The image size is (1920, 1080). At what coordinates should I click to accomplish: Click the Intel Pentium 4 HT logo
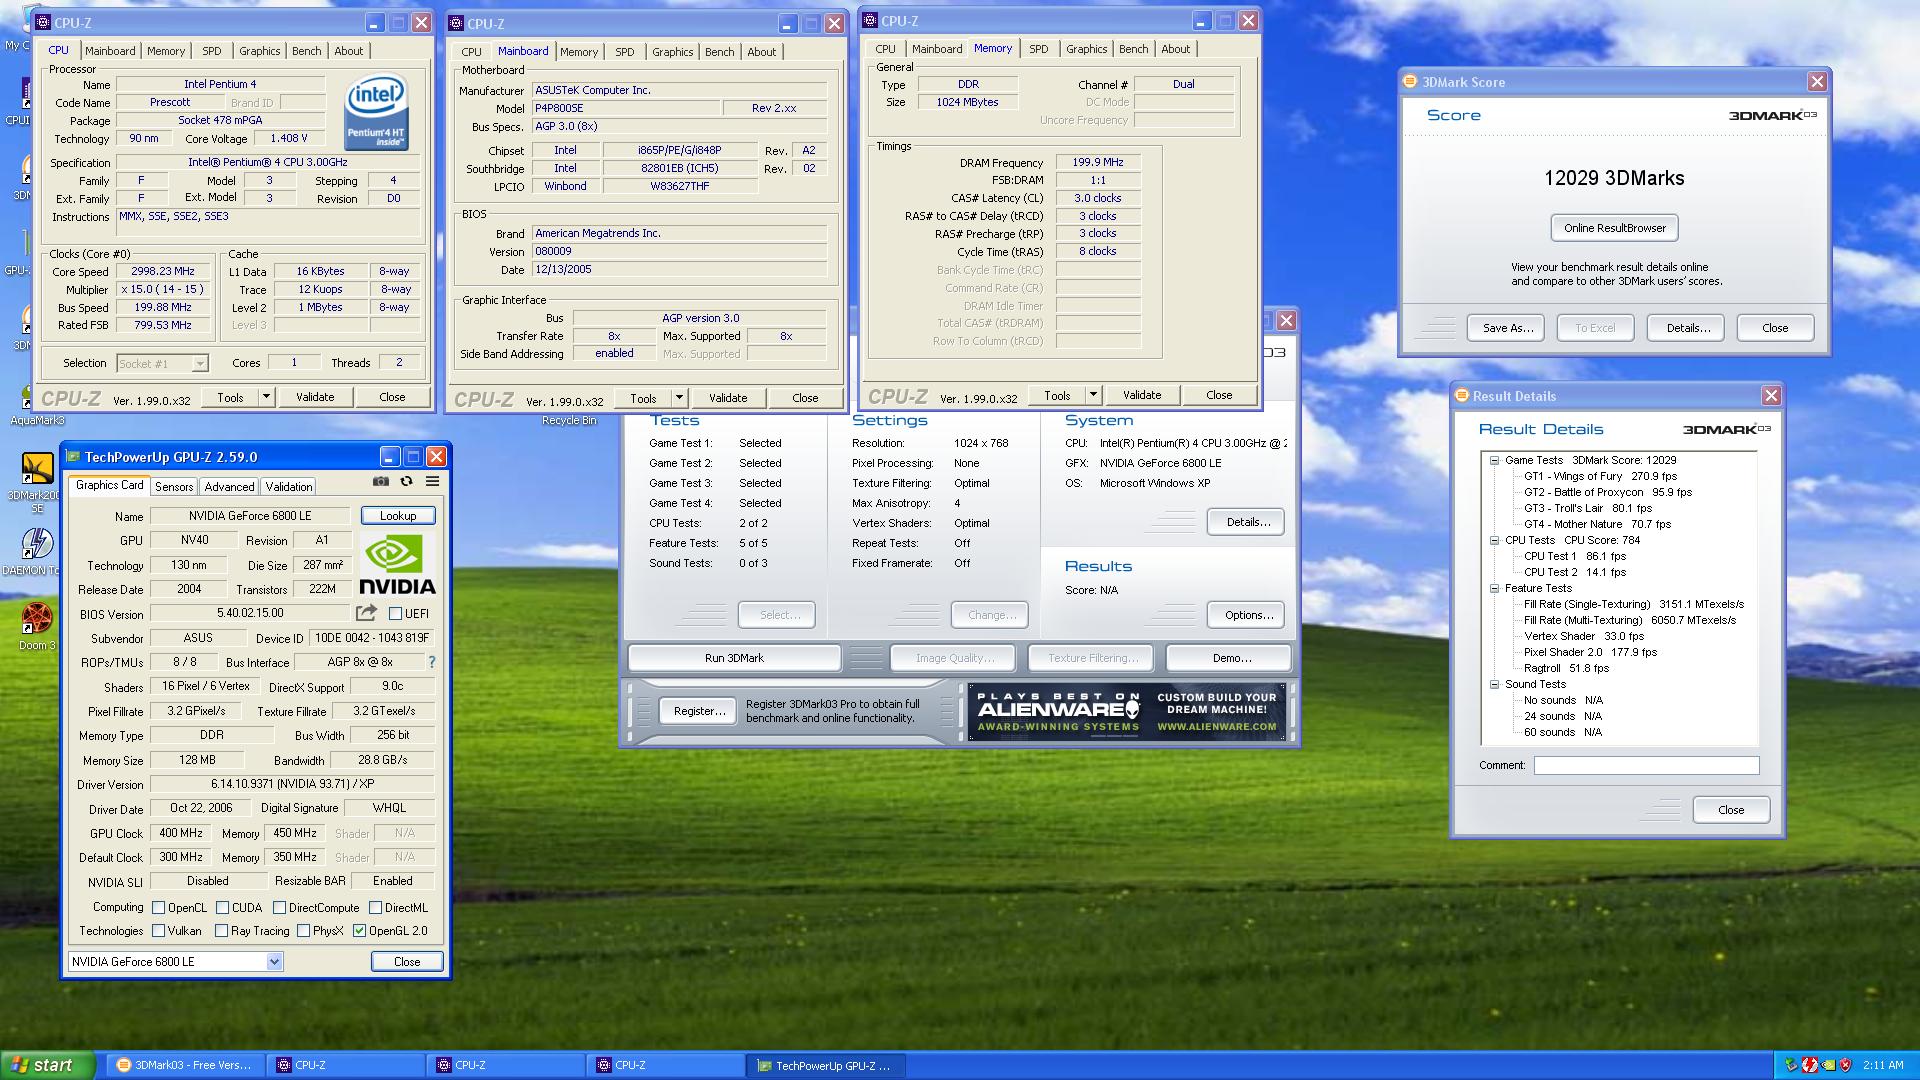[376, 112]
